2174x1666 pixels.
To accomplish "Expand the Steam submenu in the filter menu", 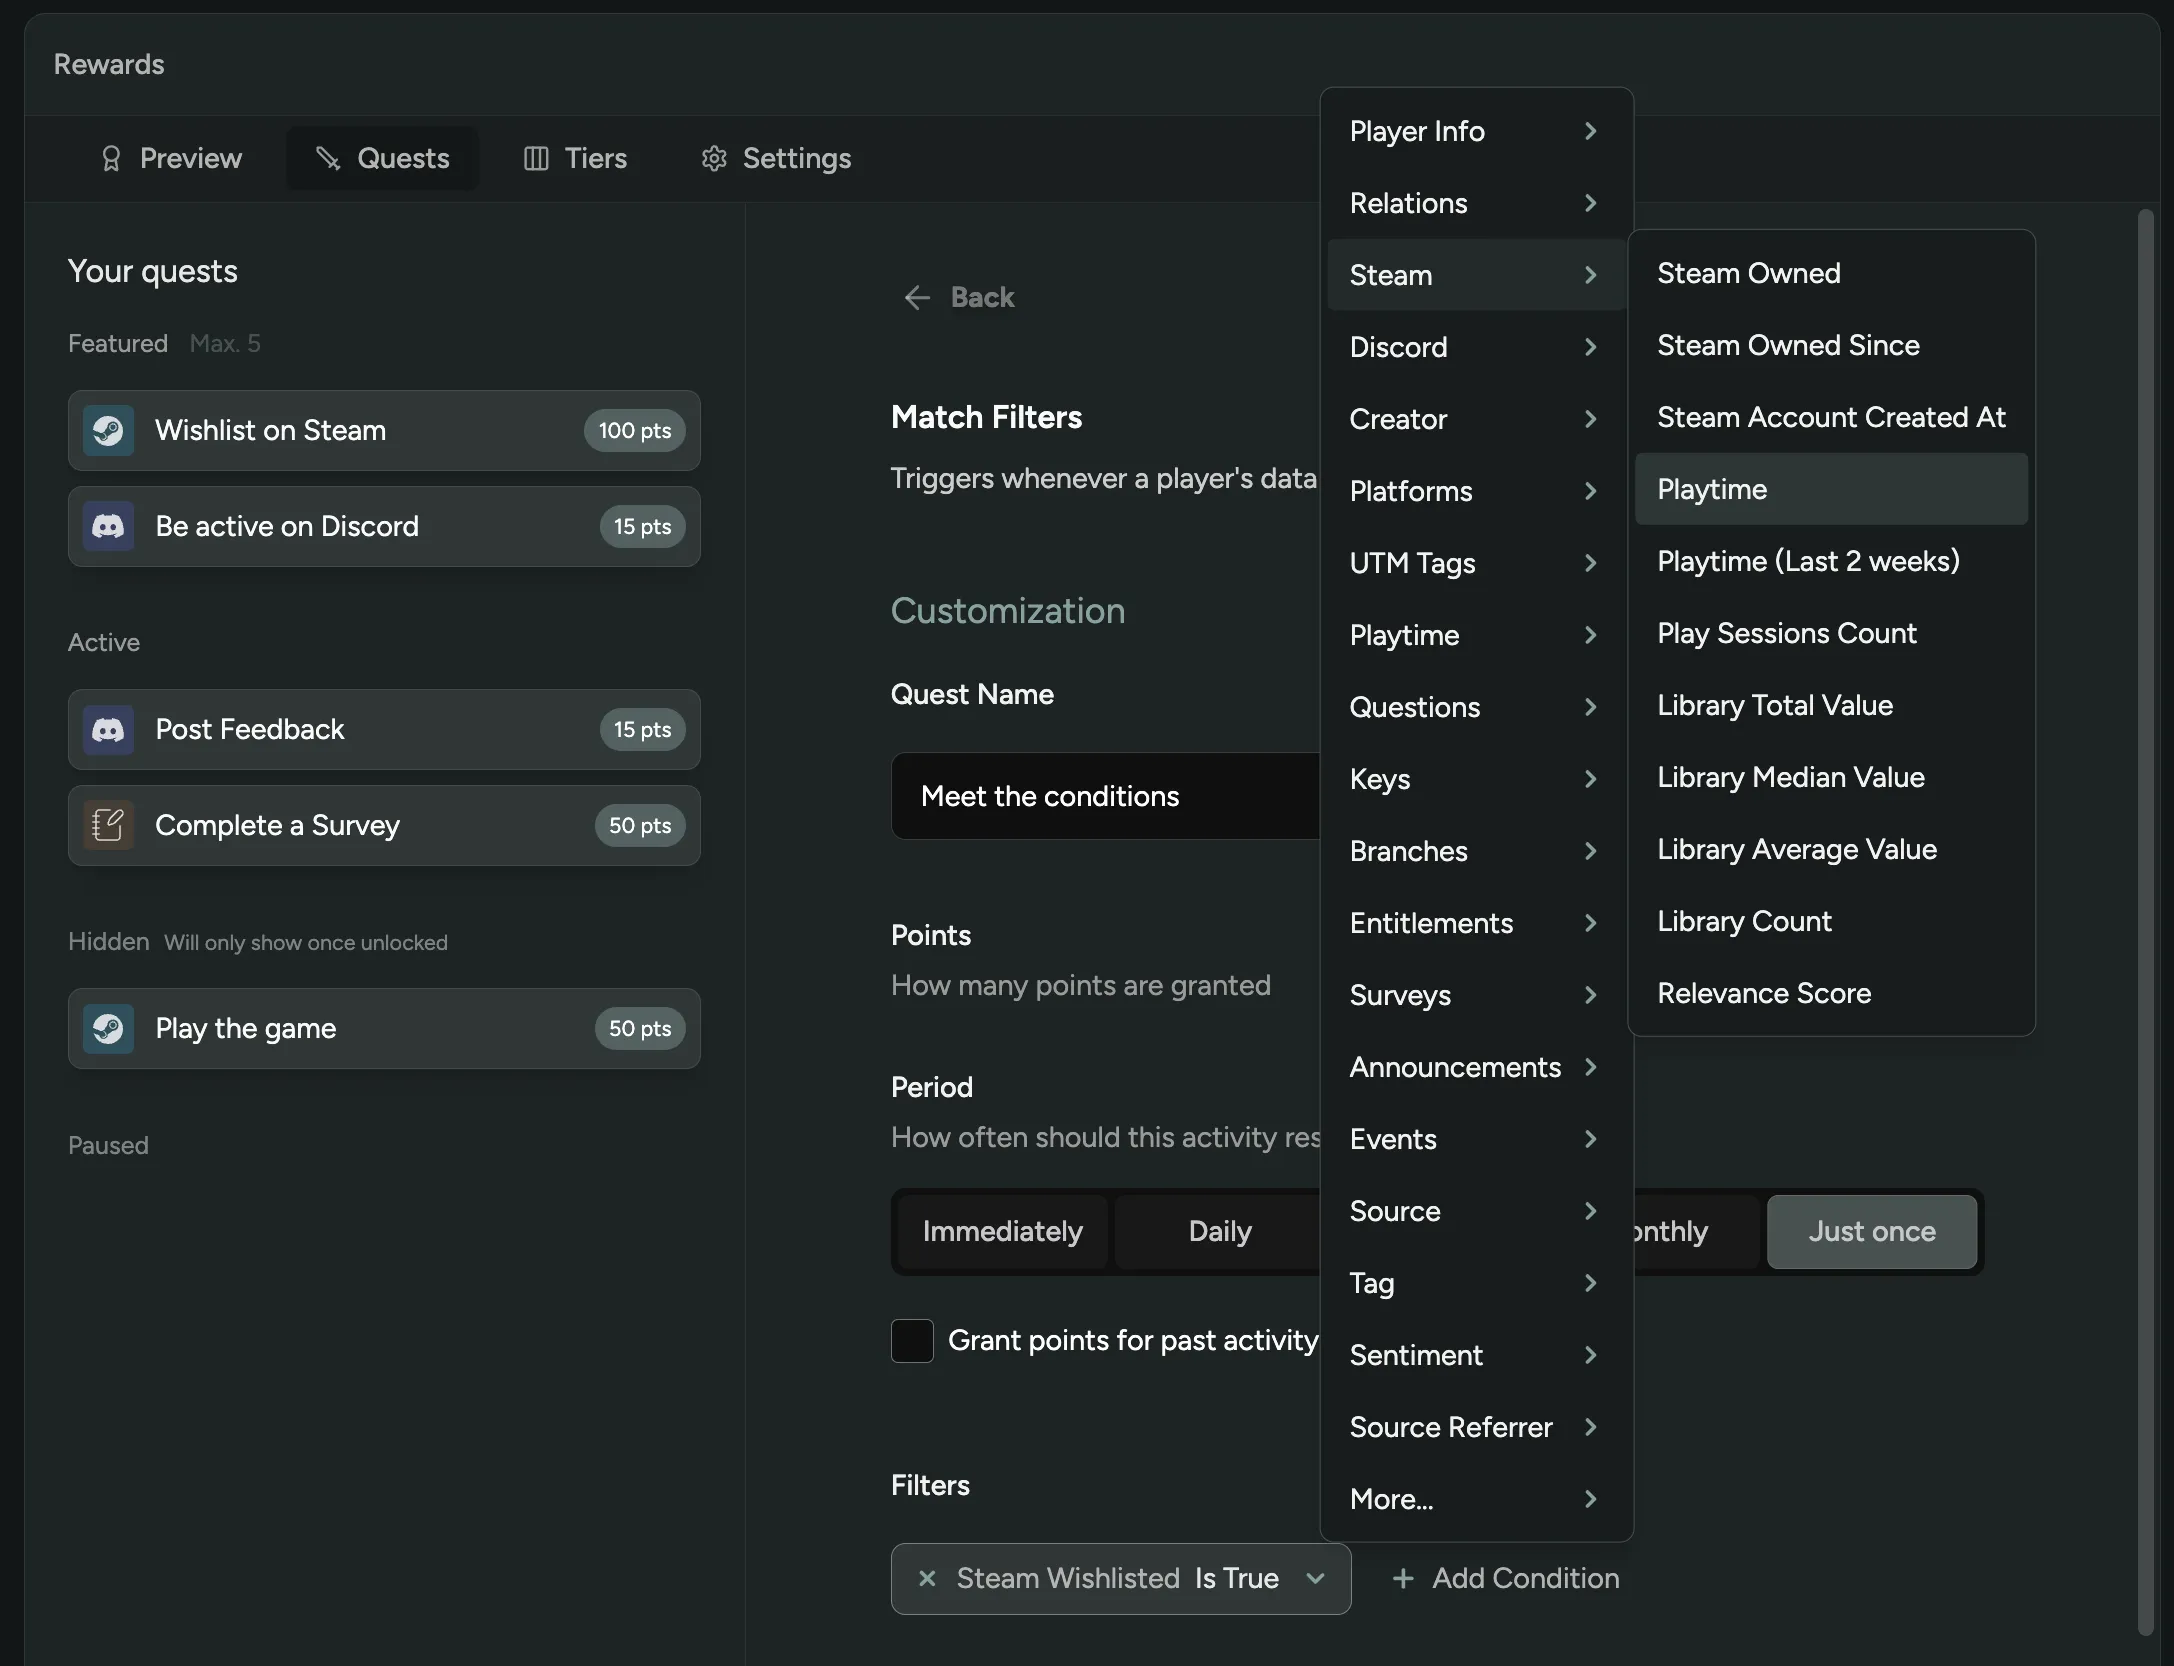I will (1473, 275).
